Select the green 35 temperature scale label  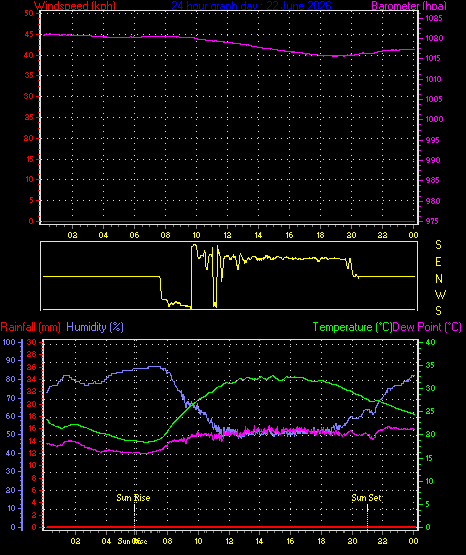[430, 365]
